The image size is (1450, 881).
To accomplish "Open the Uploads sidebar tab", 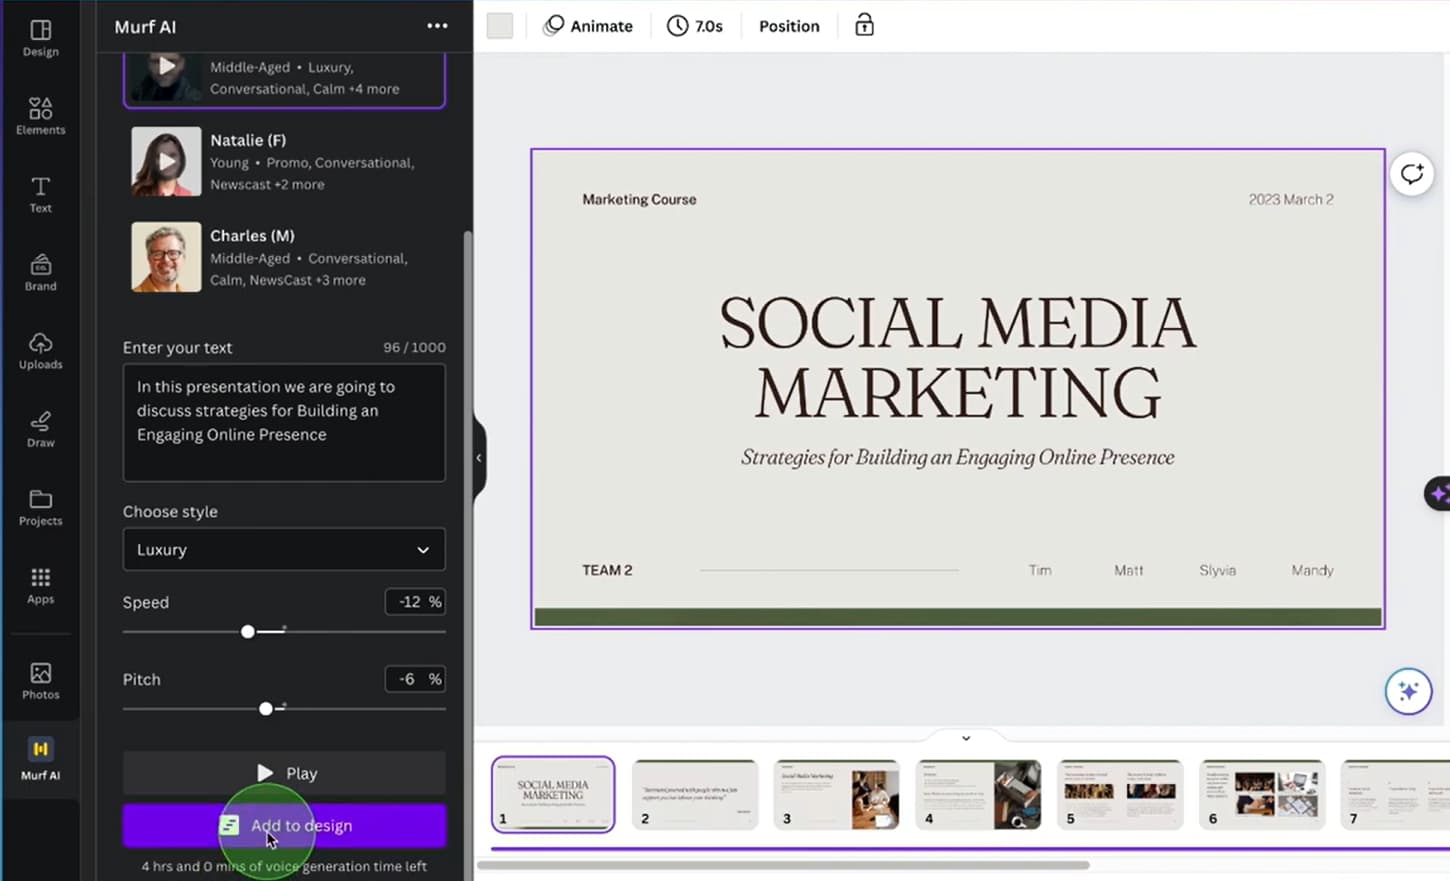I will click(x=41, y=351).
